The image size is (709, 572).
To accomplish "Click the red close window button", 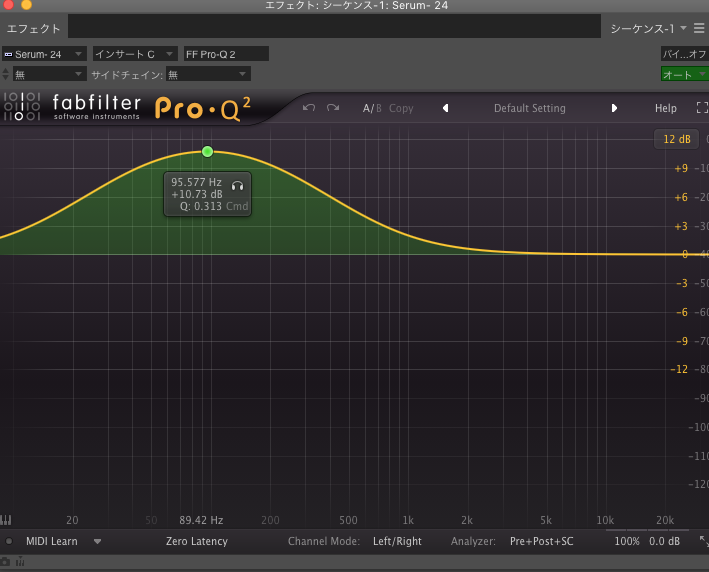I will [x=8, y=5].
